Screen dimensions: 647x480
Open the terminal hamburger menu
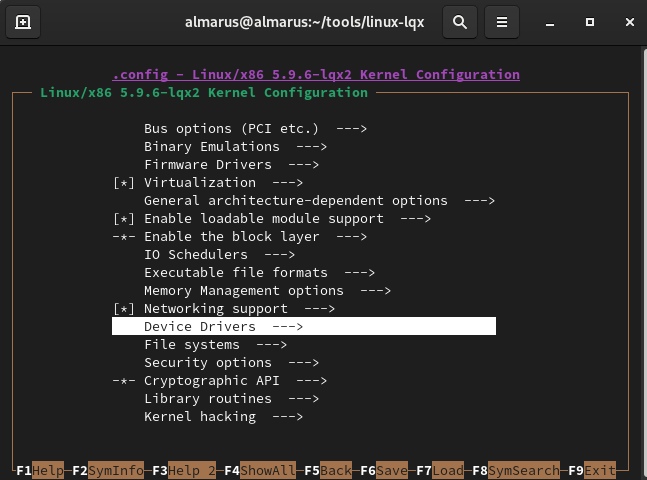point(502,22)
